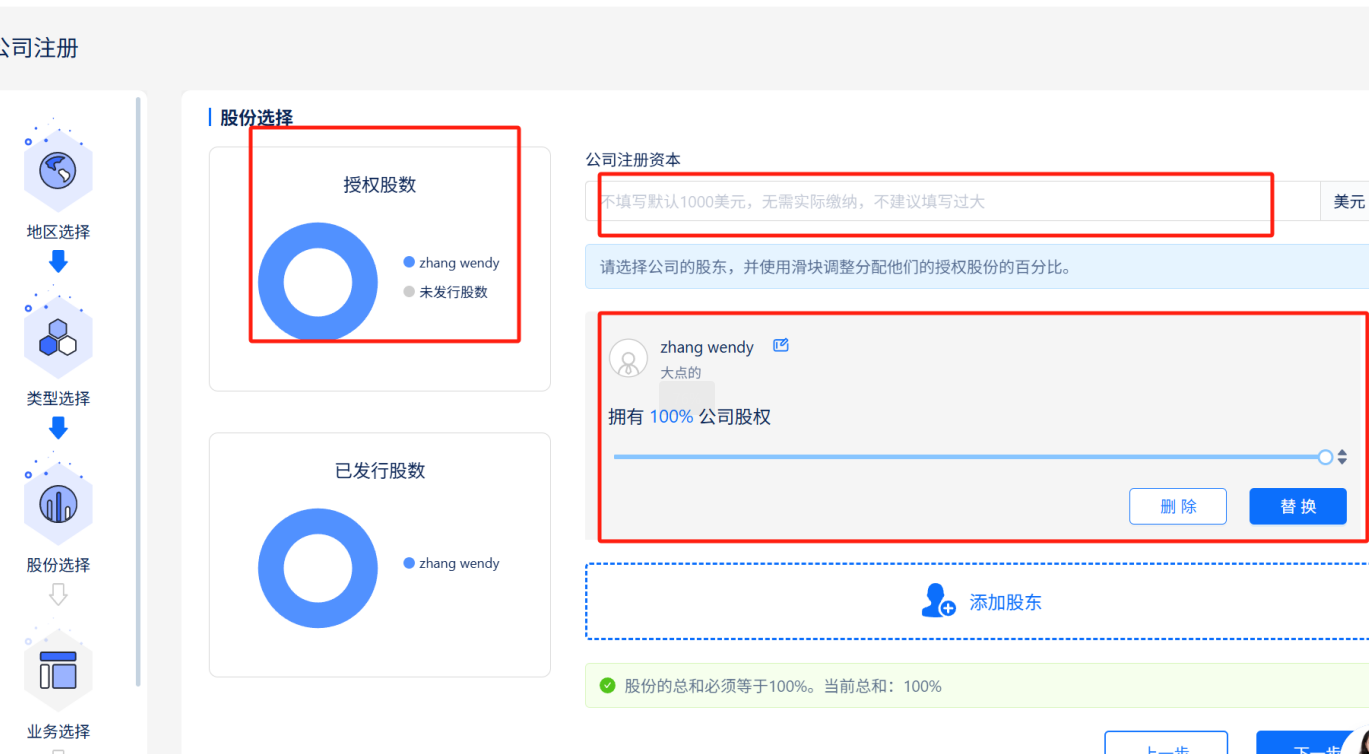Click the 类型选择 hexagons step icon
Image resolution: width=1369 pixels, height=754 pixels.
pos(58,338)
